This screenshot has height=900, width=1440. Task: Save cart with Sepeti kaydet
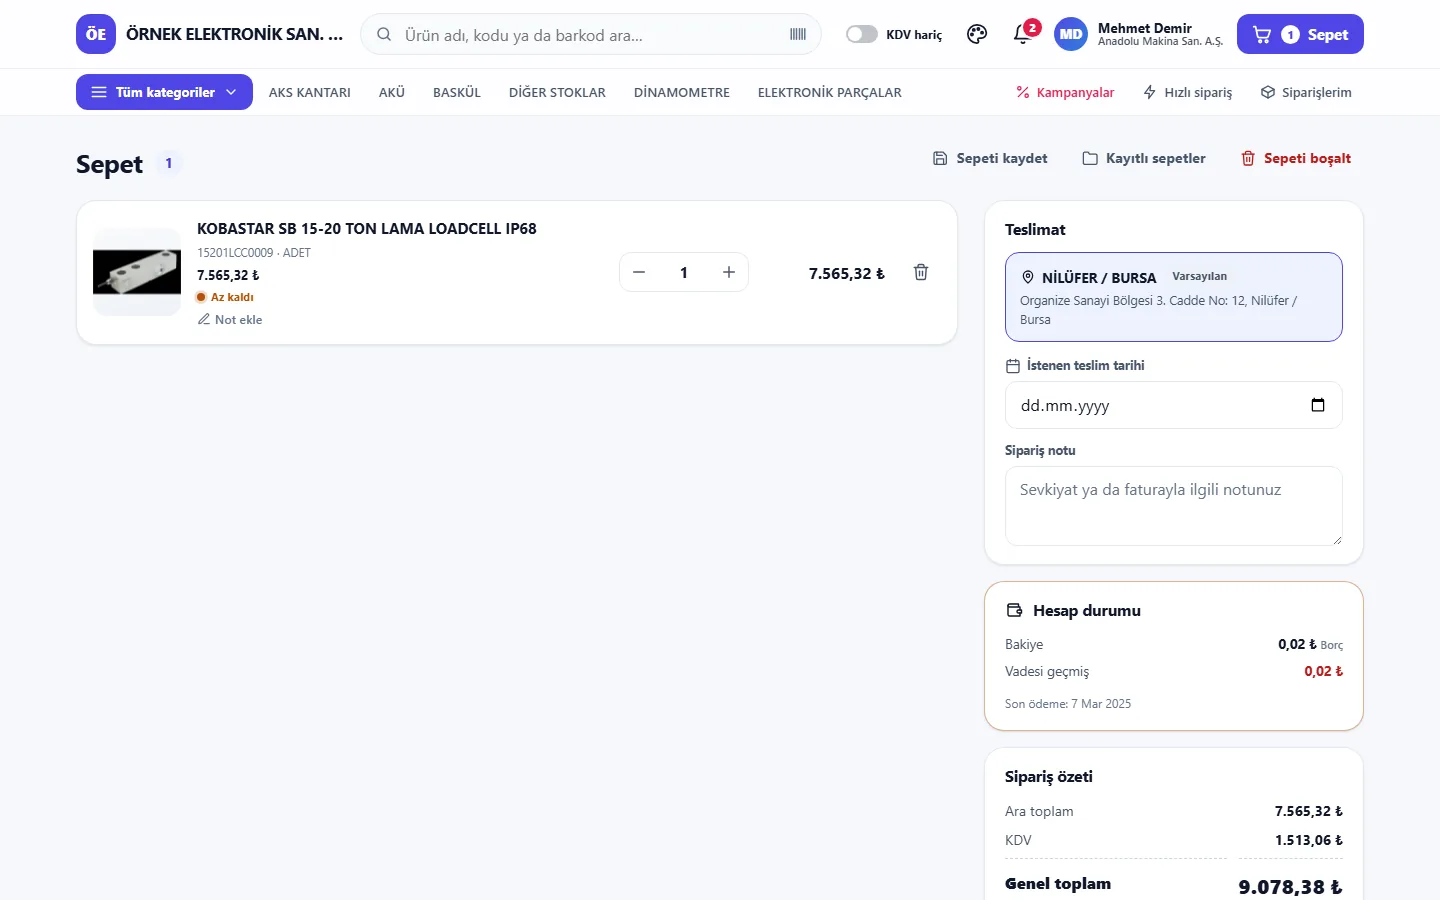[990, 158]
